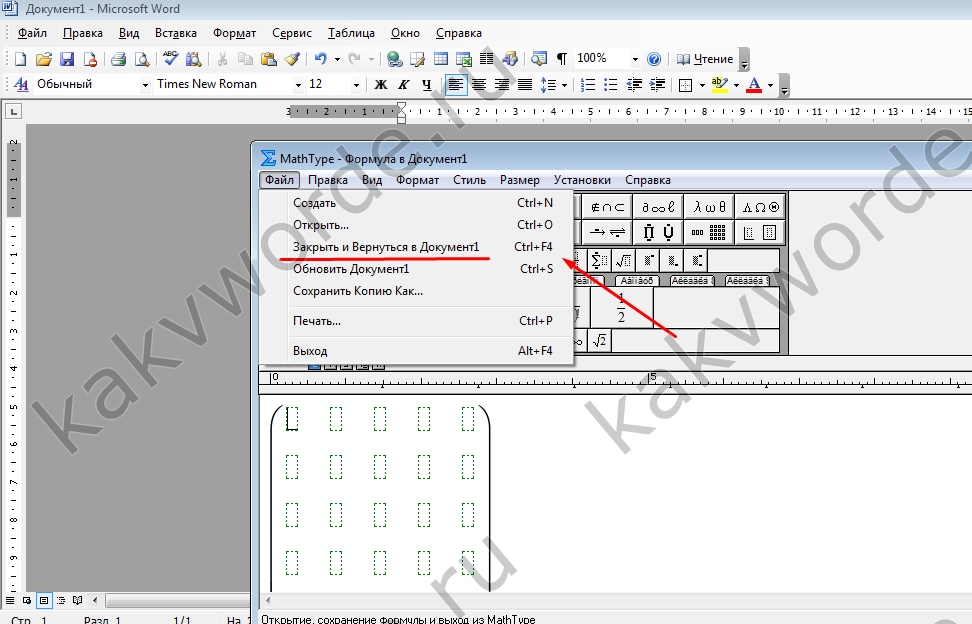
Task: Expand the Times New Roman font dropdown
Action: click(298, 85)
